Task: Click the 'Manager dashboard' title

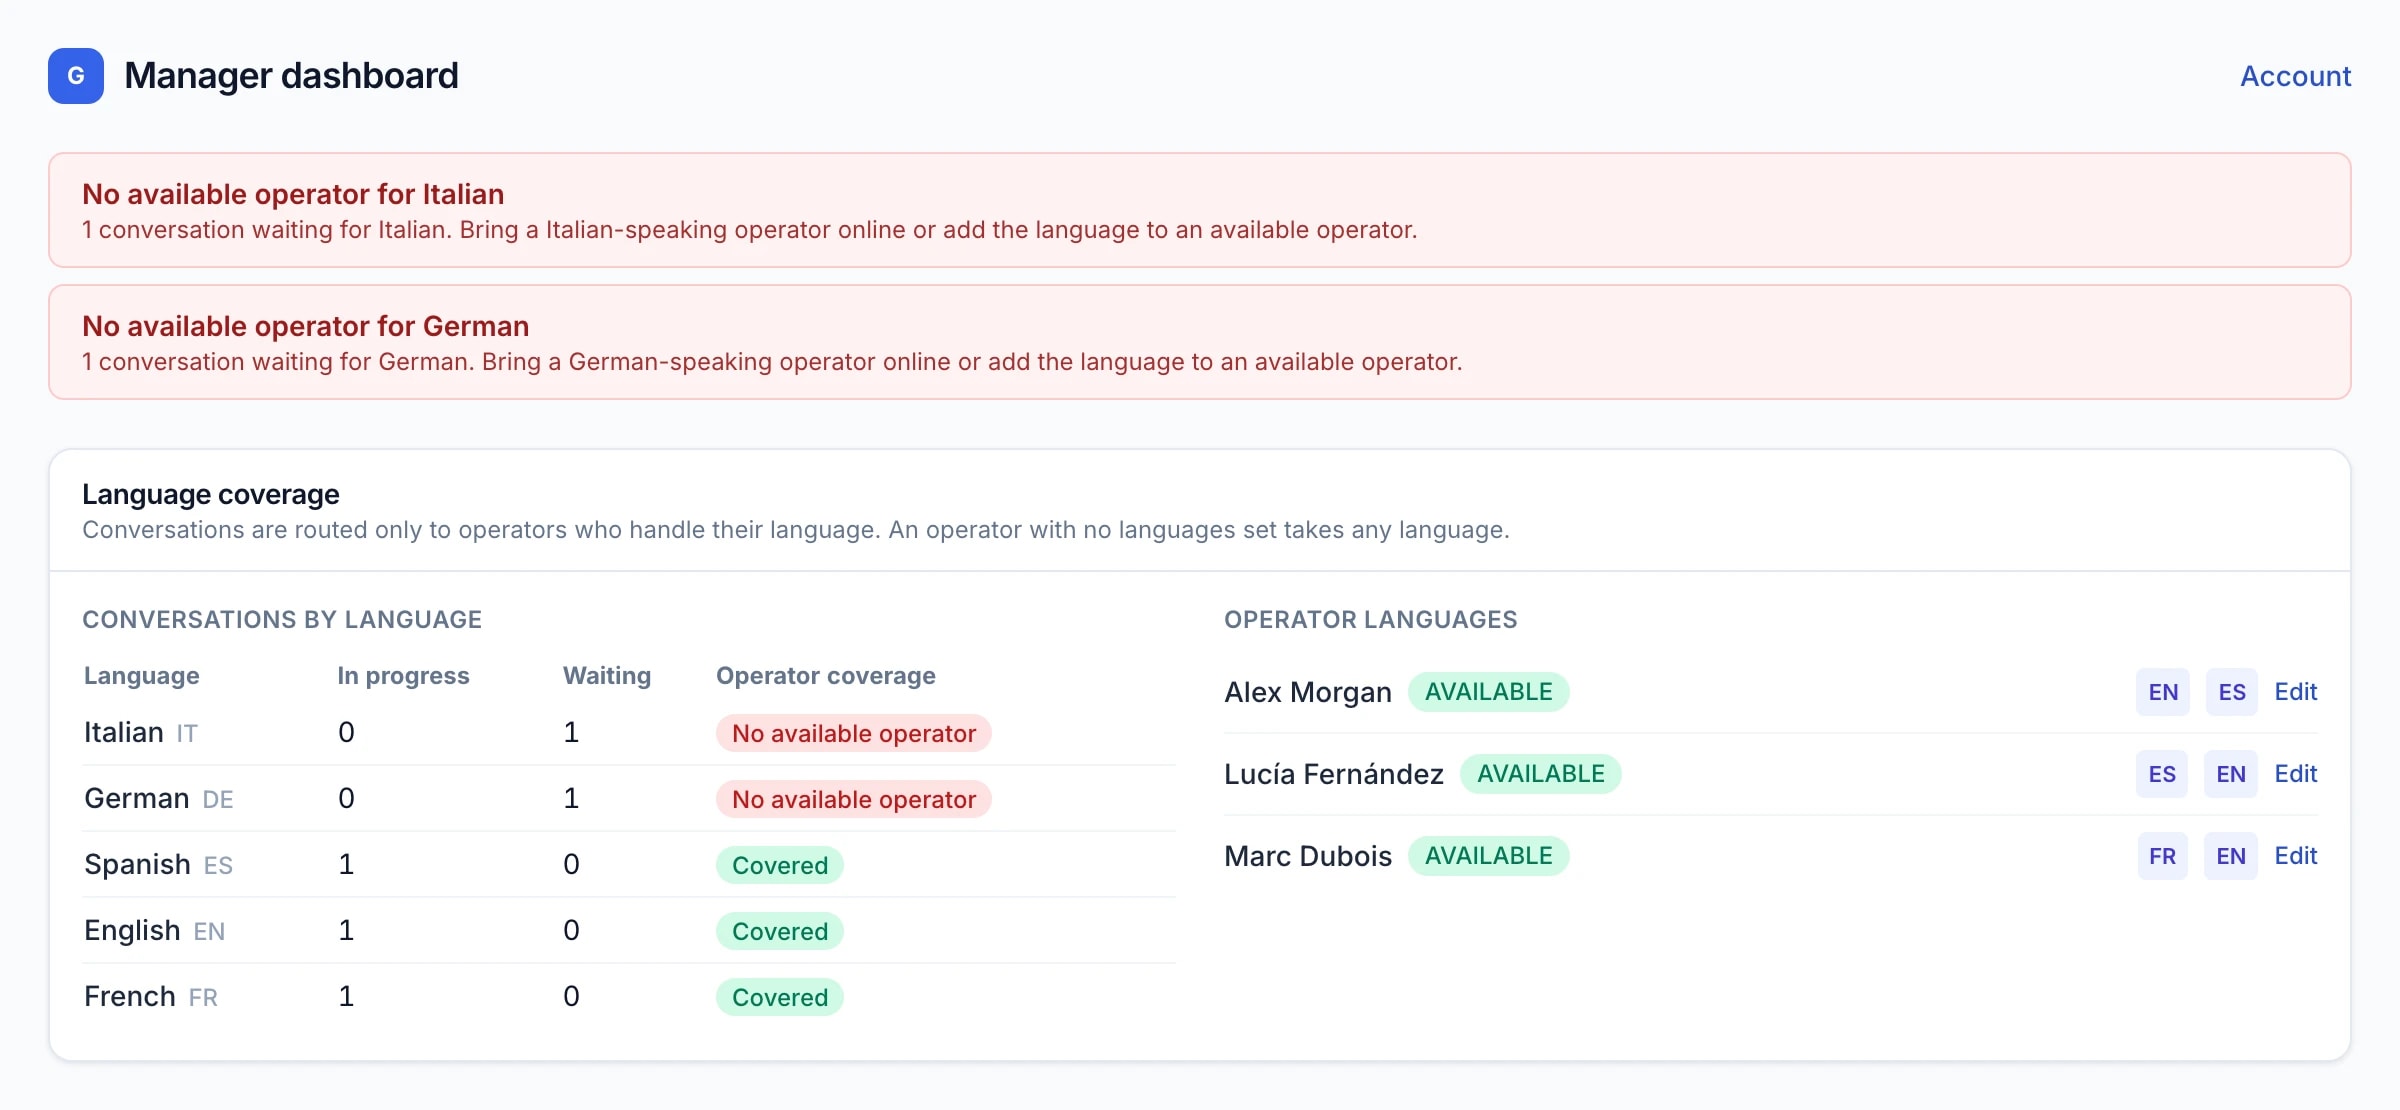Action: pyautogui.click(x=291, y=76)
